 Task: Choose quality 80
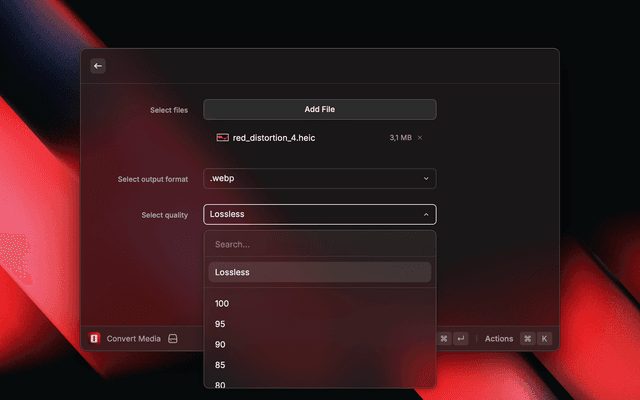320,384
